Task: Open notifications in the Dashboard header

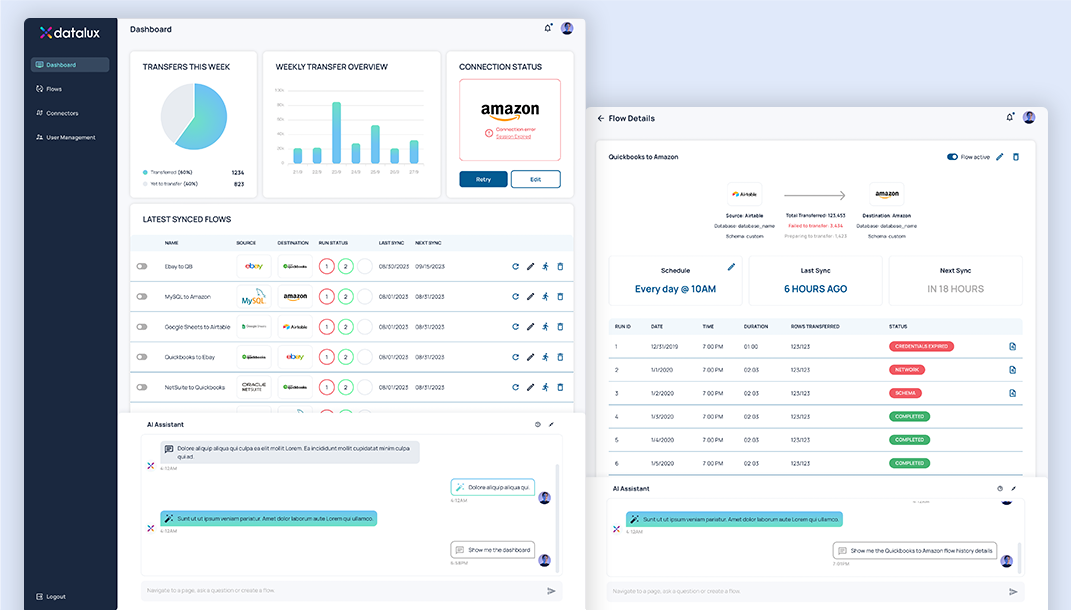Action: click(548, 28)
